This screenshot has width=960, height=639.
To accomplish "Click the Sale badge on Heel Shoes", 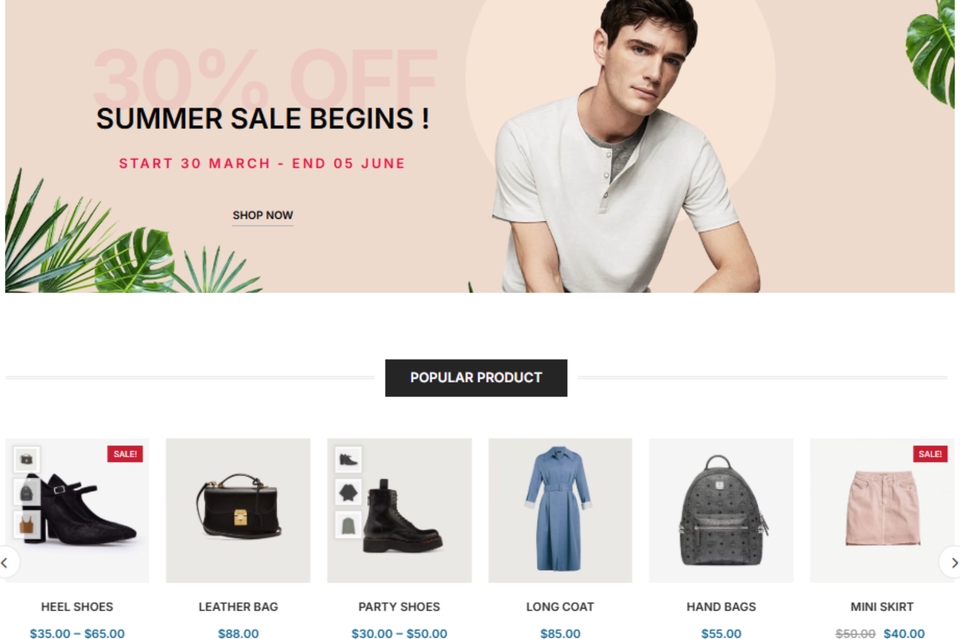I will pyautogui.click(x=125, y=454).
